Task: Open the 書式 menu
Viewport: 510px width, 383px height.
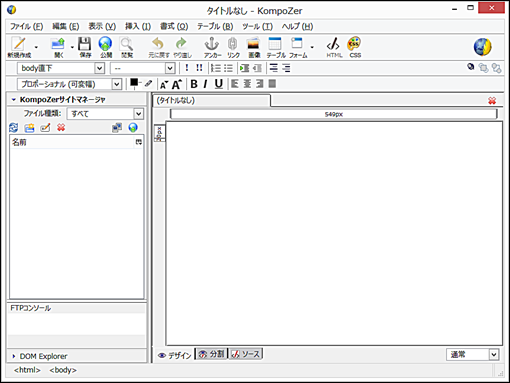Action: pyautogui.click(x=174, y=26)
